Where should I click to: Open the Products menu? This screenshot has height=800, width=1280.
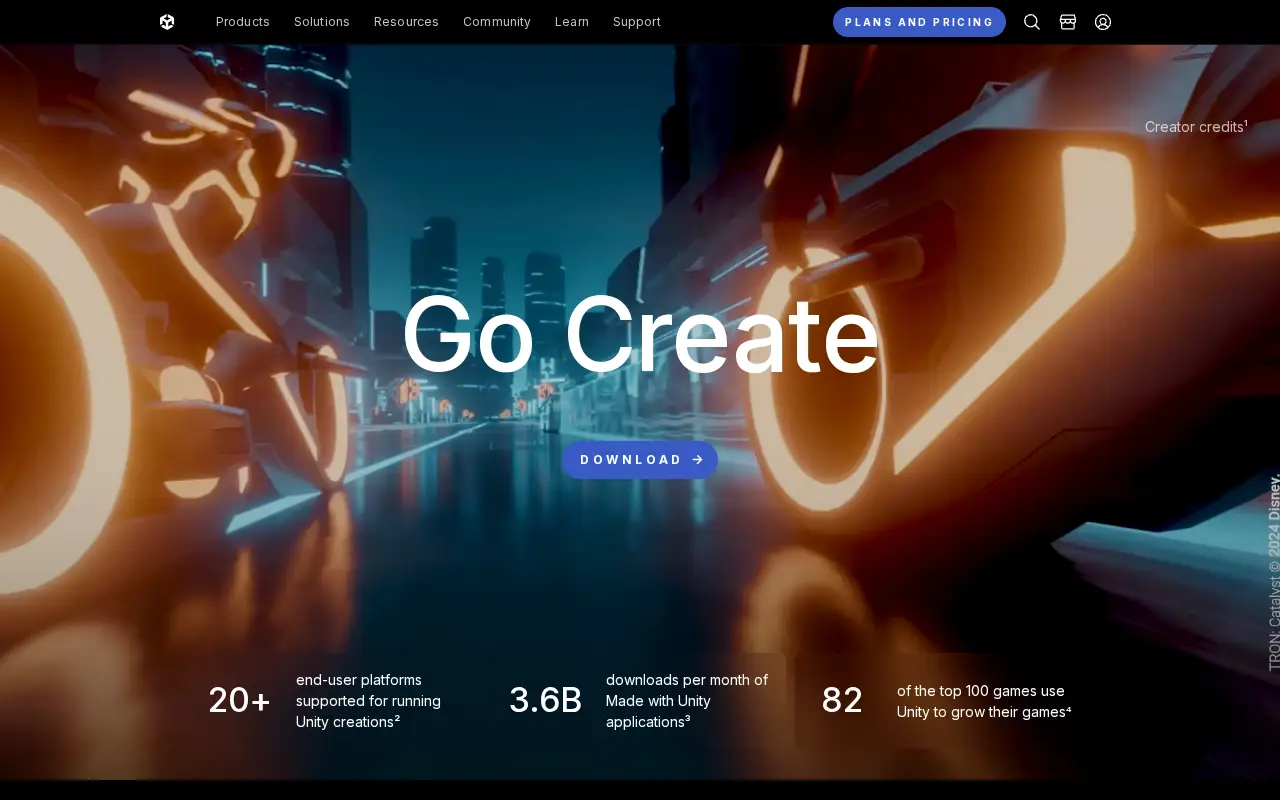point(243,22)
